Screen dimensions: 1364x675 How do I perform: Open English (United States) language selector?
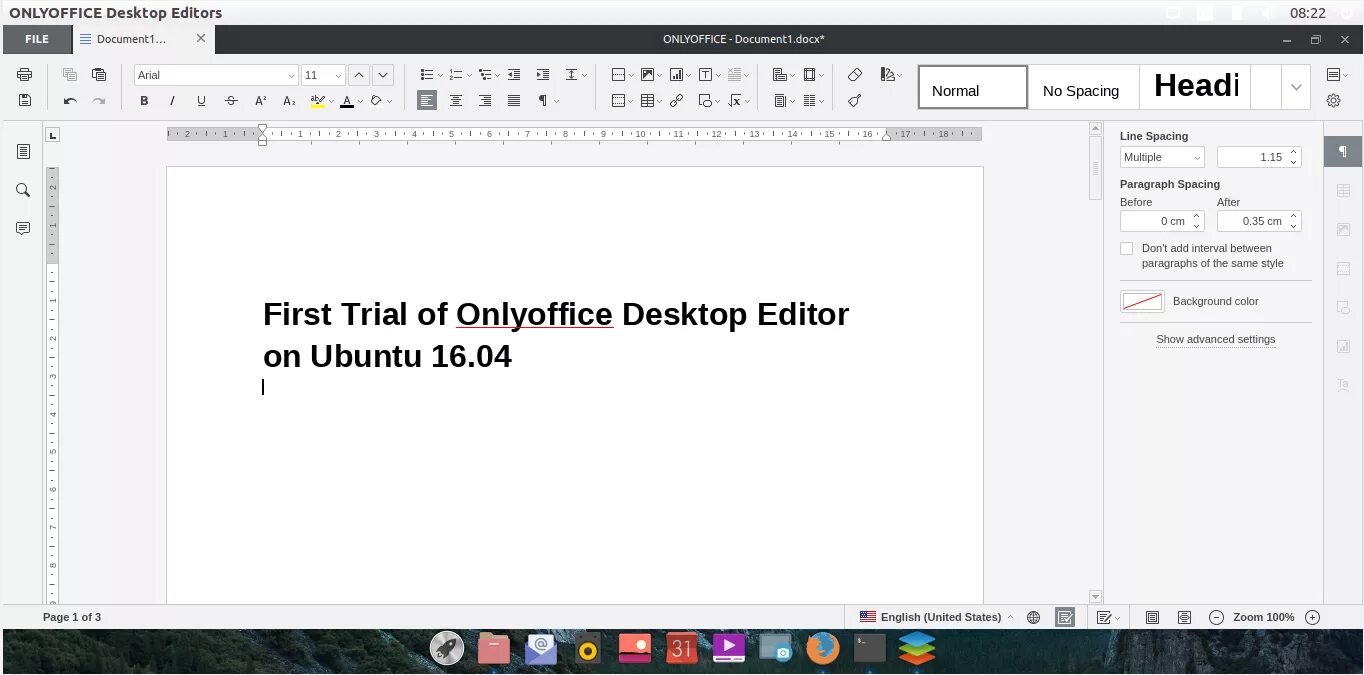[936, 617]
